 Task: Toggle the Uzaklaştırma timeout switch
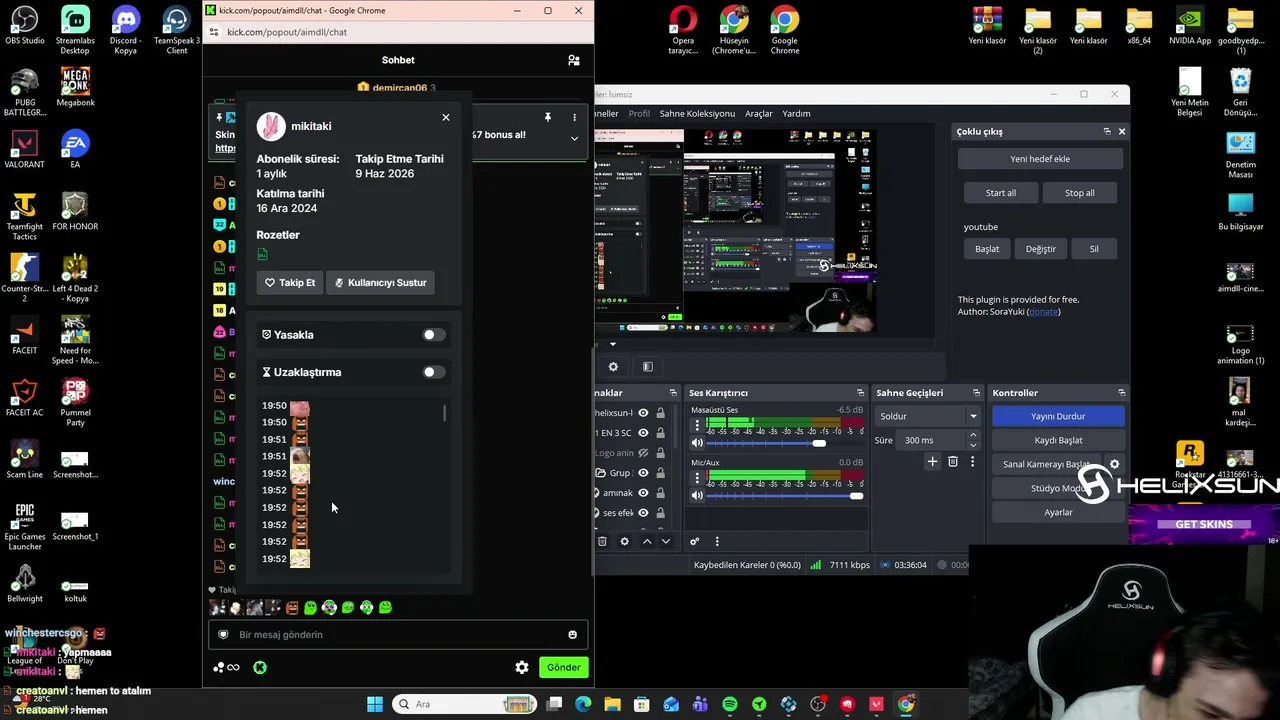pos(432,372)
